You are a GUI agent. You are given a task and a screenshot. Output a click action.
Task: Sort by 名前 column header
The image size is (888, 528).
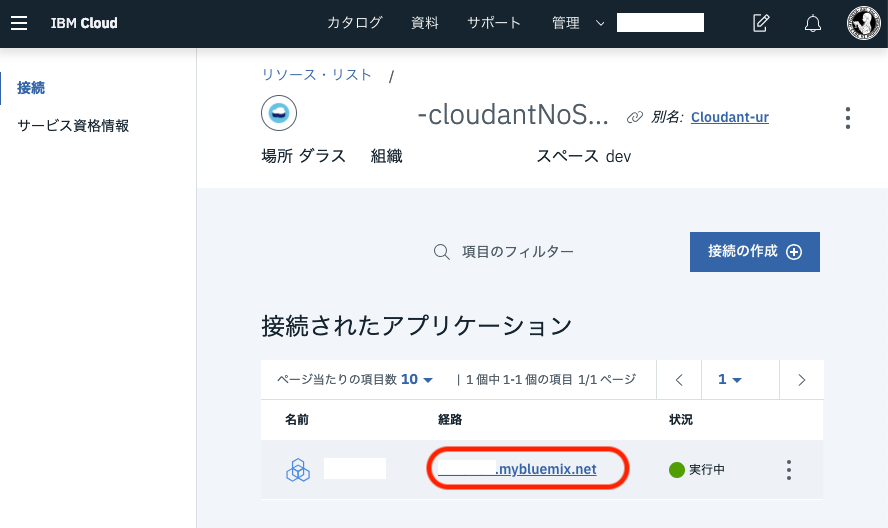click(297, 420)
